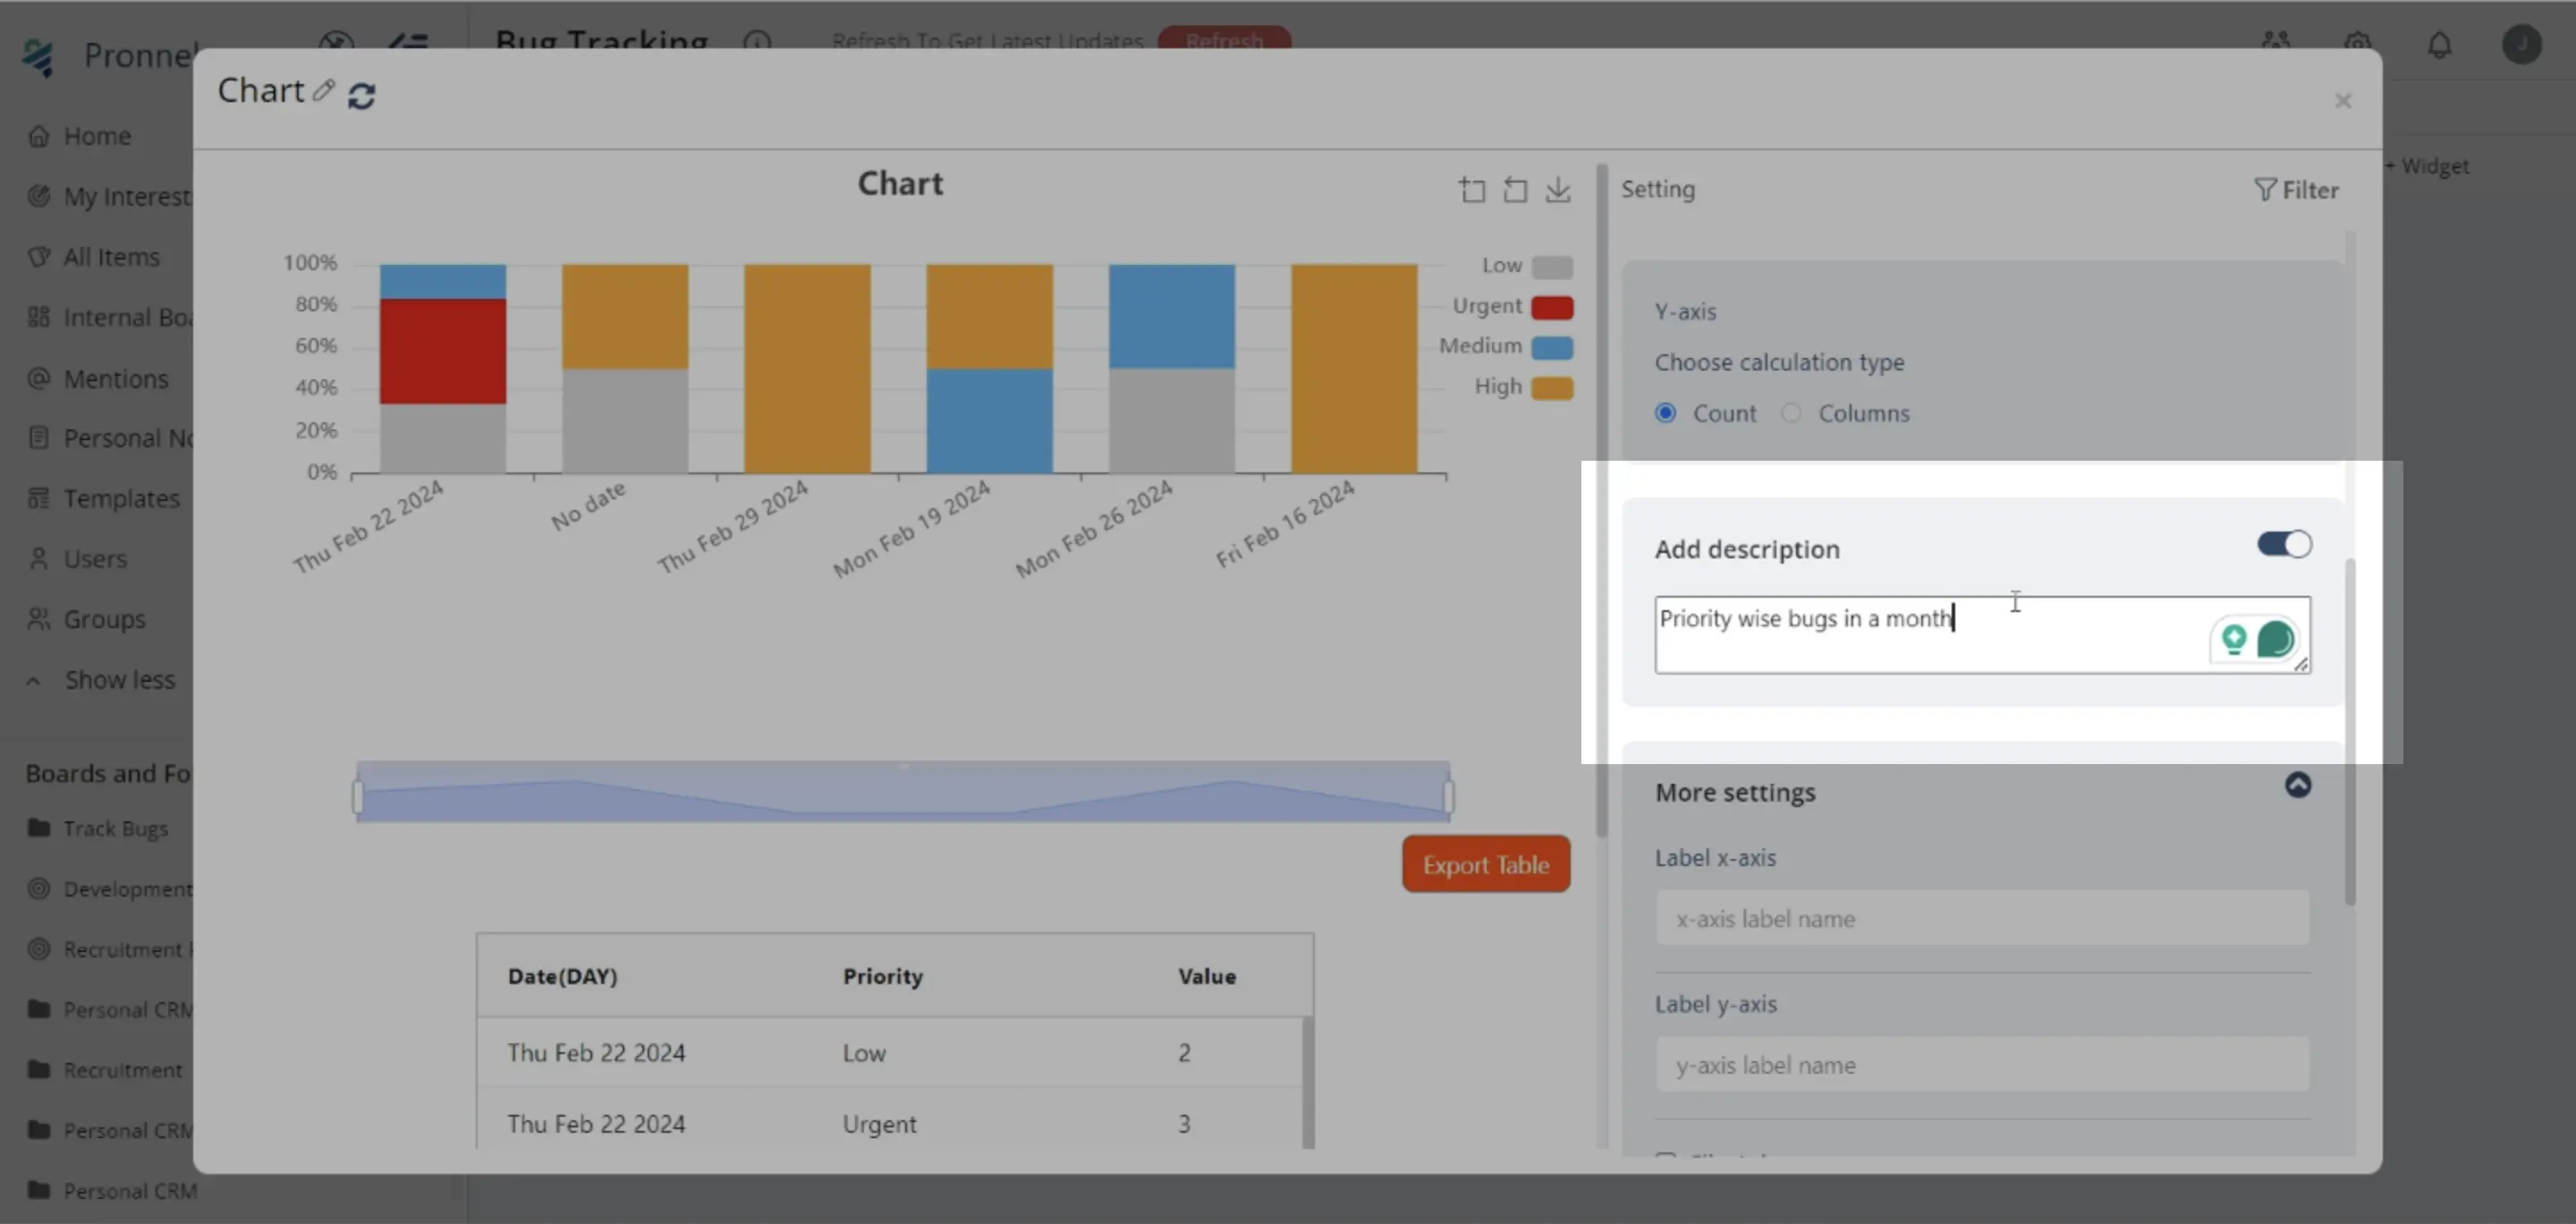Click the Priority column header
This screenshot has width=2576, height=1224.
click(882, 977)
